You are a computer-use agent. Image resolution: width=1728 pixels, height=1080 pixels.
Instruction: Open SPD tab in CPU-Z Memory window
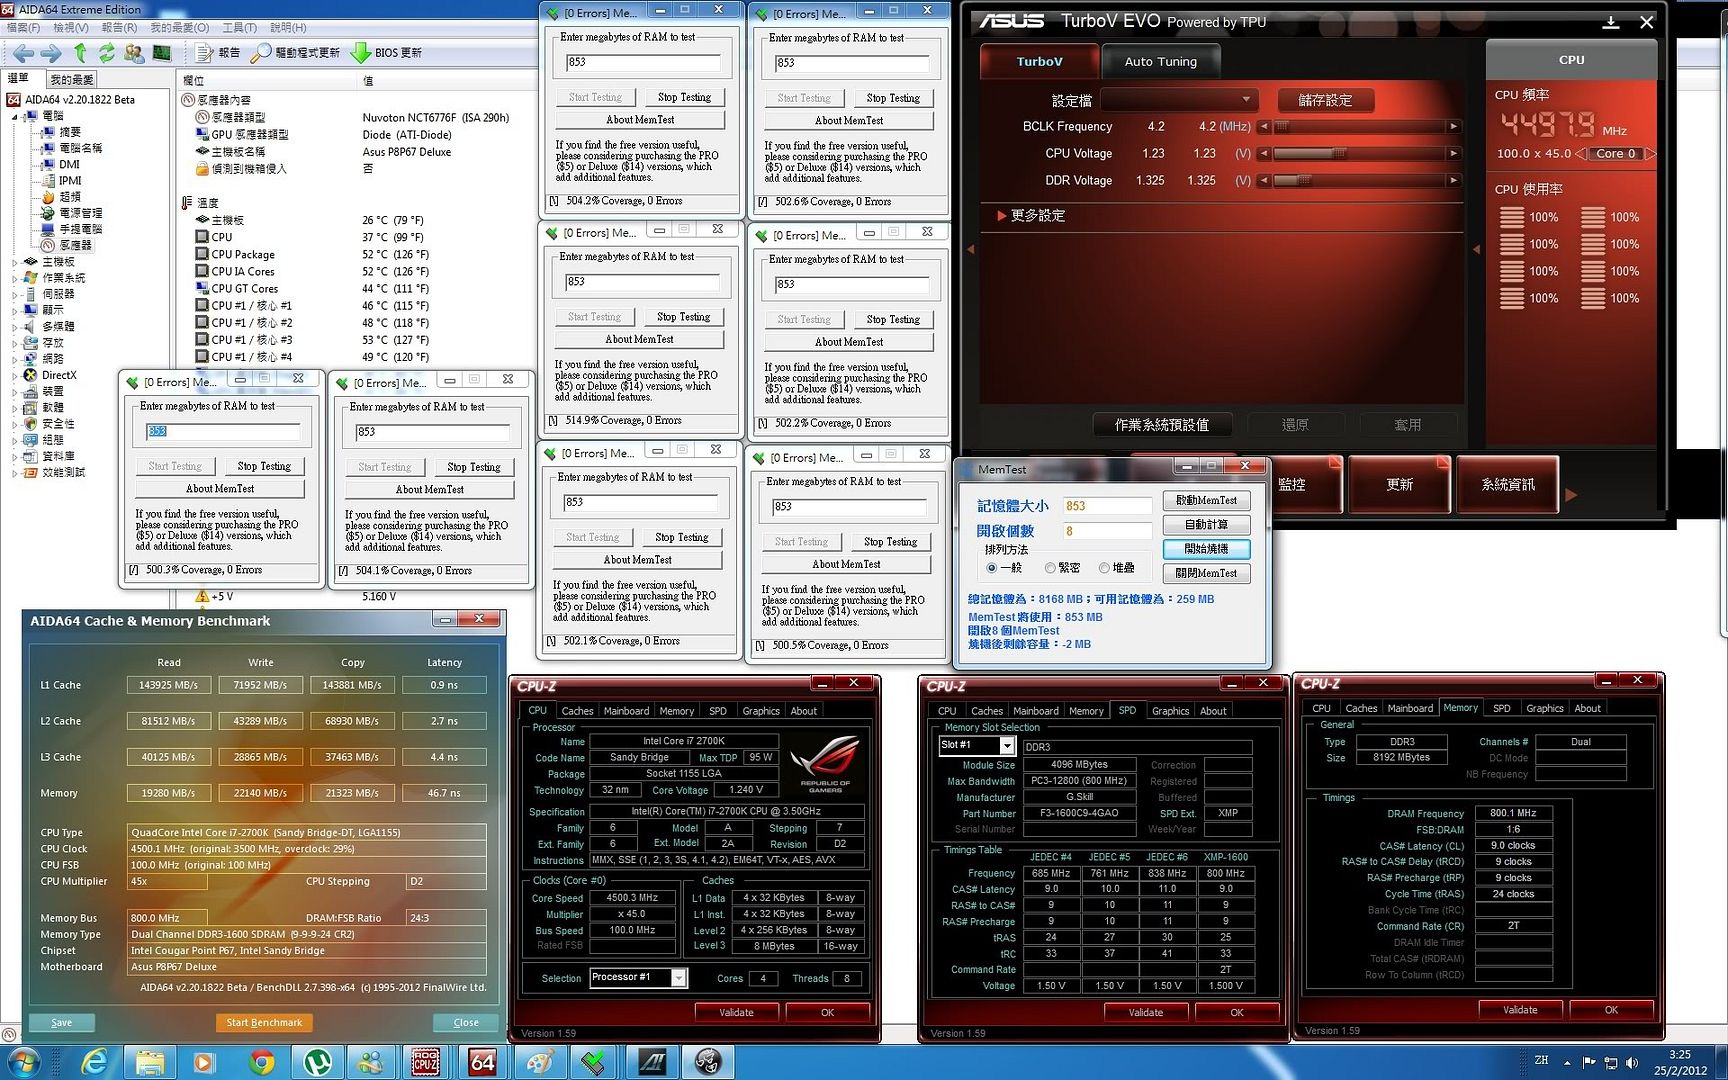click(x=1501, y=708)
